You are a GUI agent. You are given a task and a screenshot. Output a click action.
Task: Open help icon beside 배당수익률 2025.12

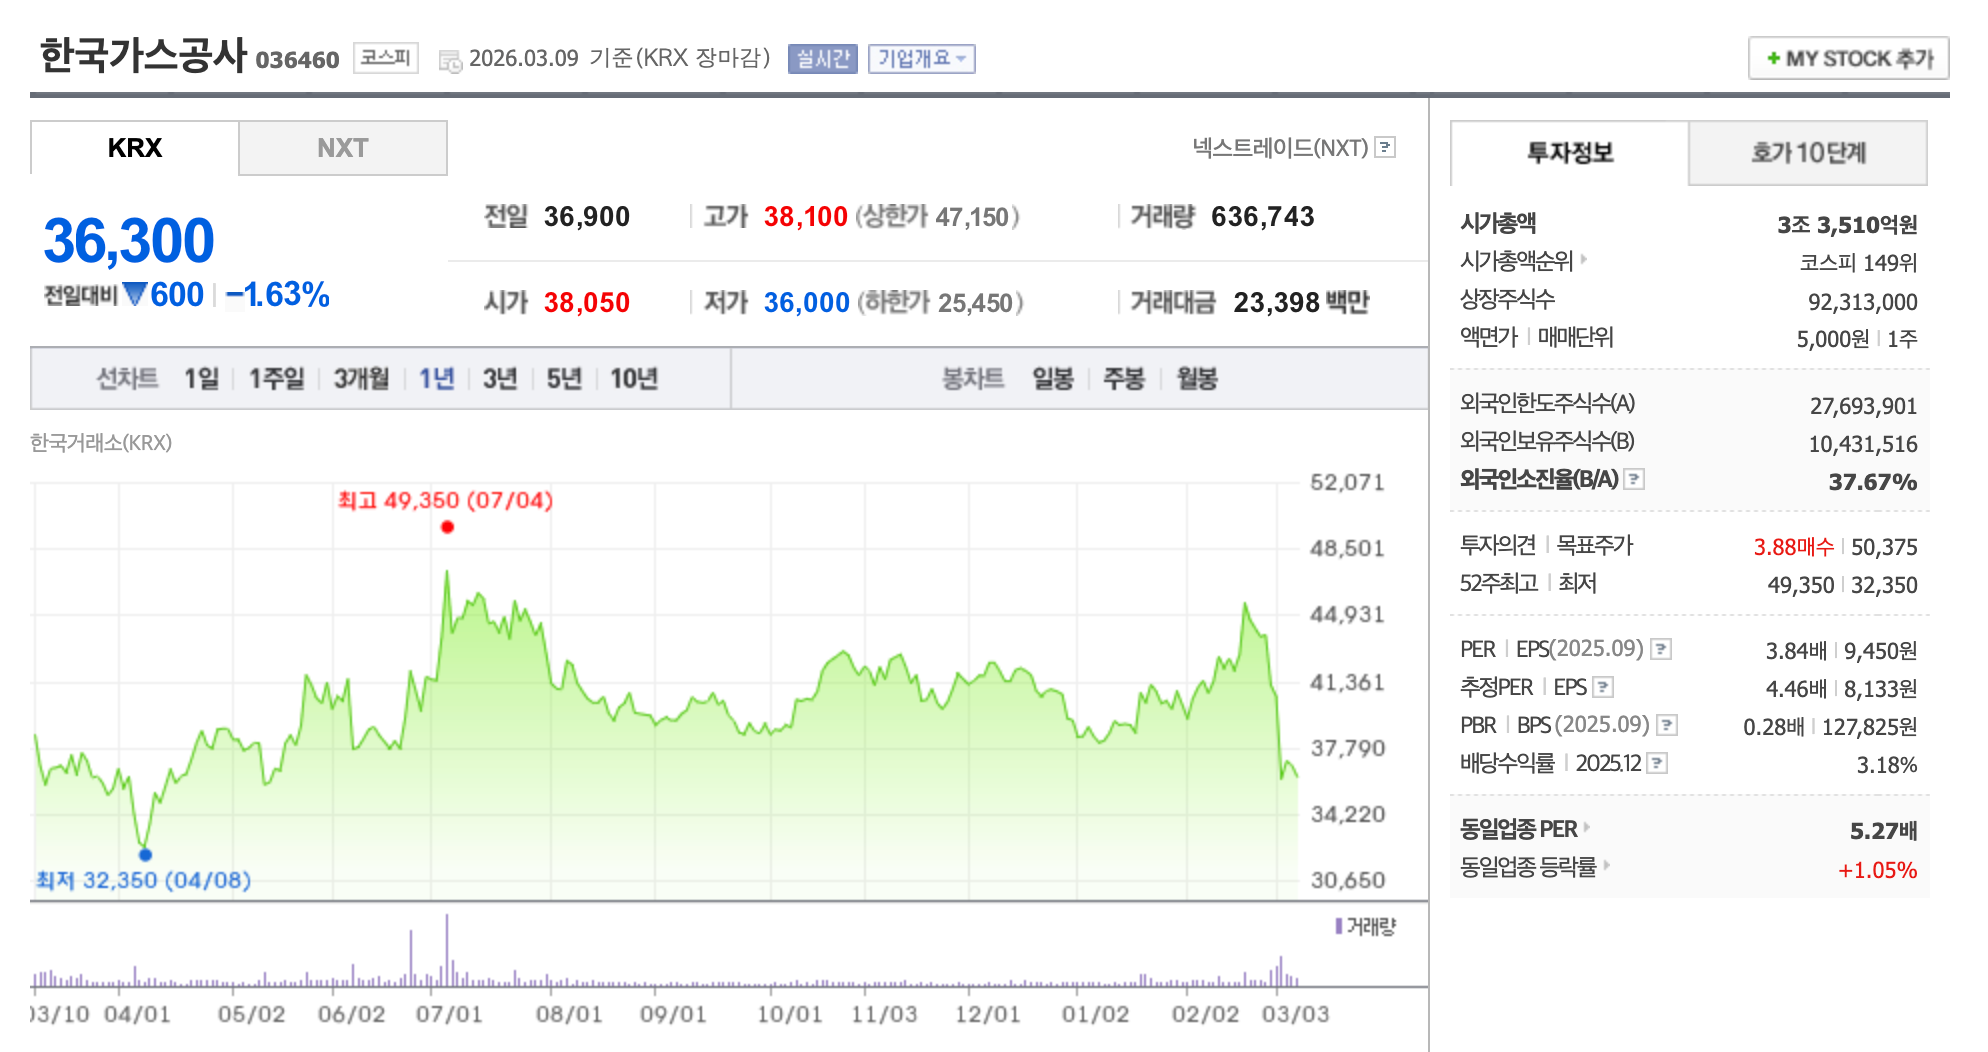tap(1657, 763)
